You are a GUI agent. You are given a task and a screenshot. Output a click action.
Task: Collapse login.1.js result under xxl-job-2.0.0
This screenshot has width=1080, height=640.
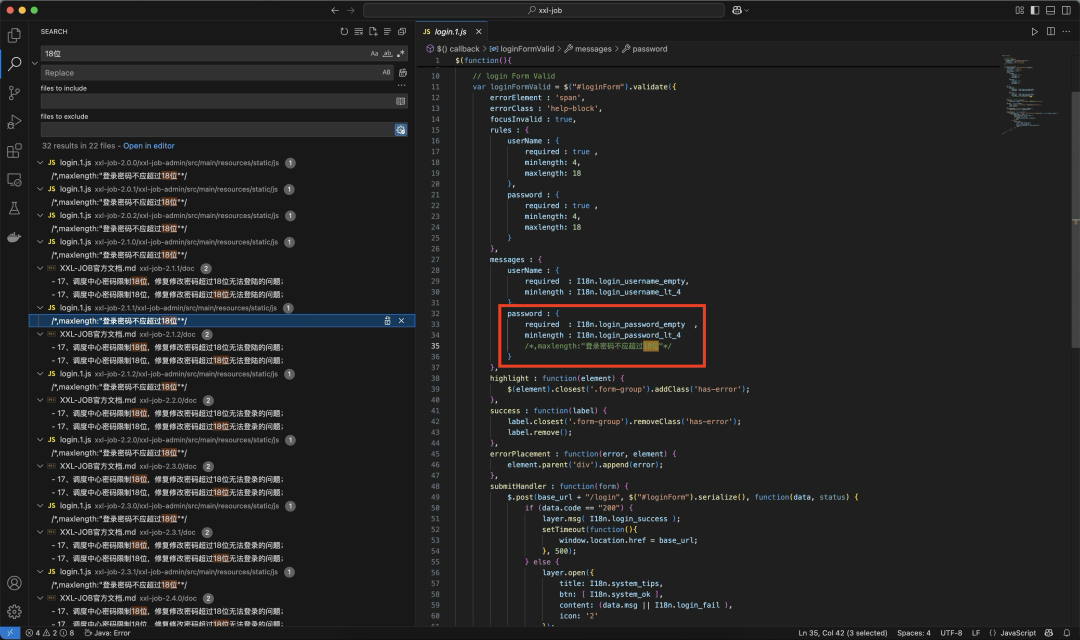[x=40, y=163]
